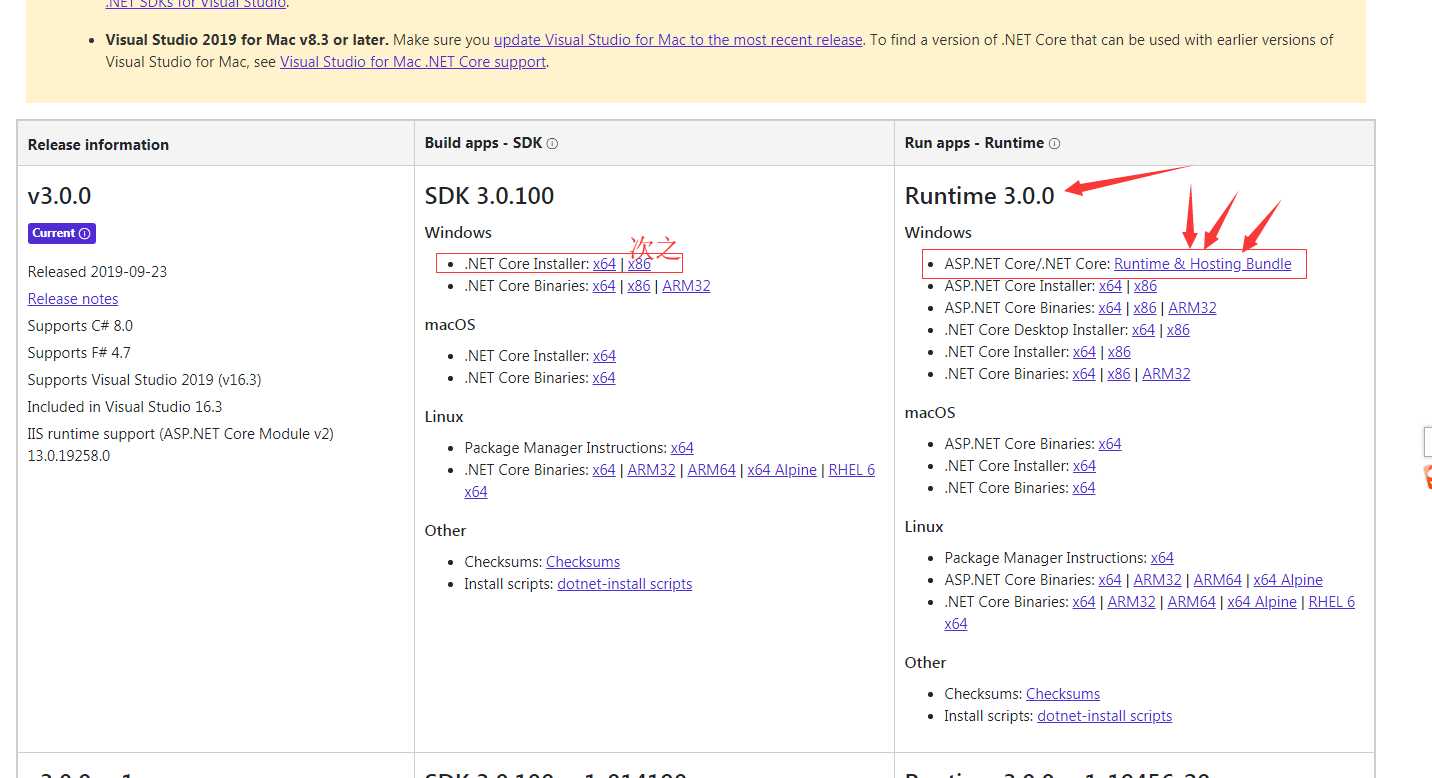Download .NET Core Desktop Installer x86
Screen dimensions: 1432x778
click(1178, 330)
